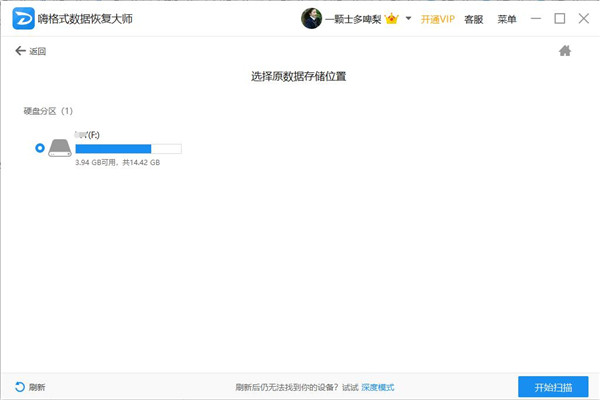The image size is (600, 400).
Task: Open the 菜单 menu
Action: coord(507,19)
